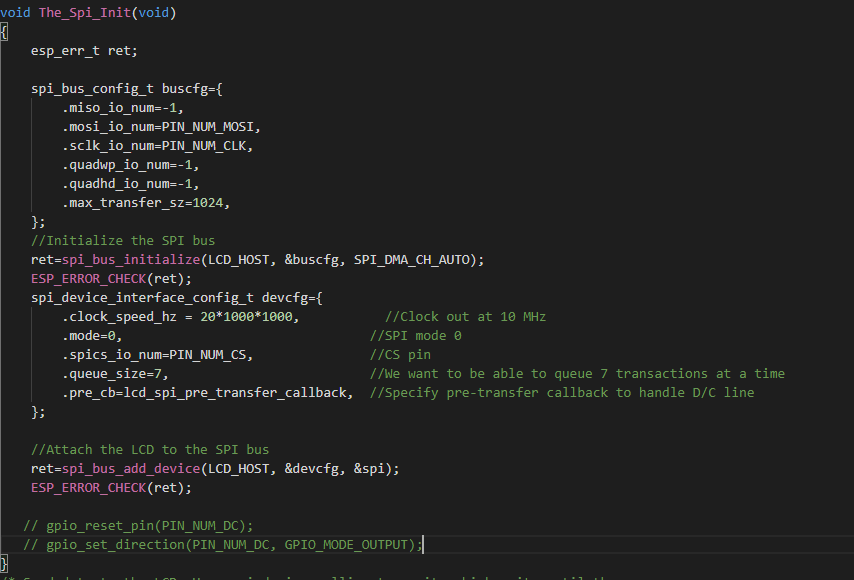Click the GPIO_MODE_OUTPUT argument

tap(346, 545)
